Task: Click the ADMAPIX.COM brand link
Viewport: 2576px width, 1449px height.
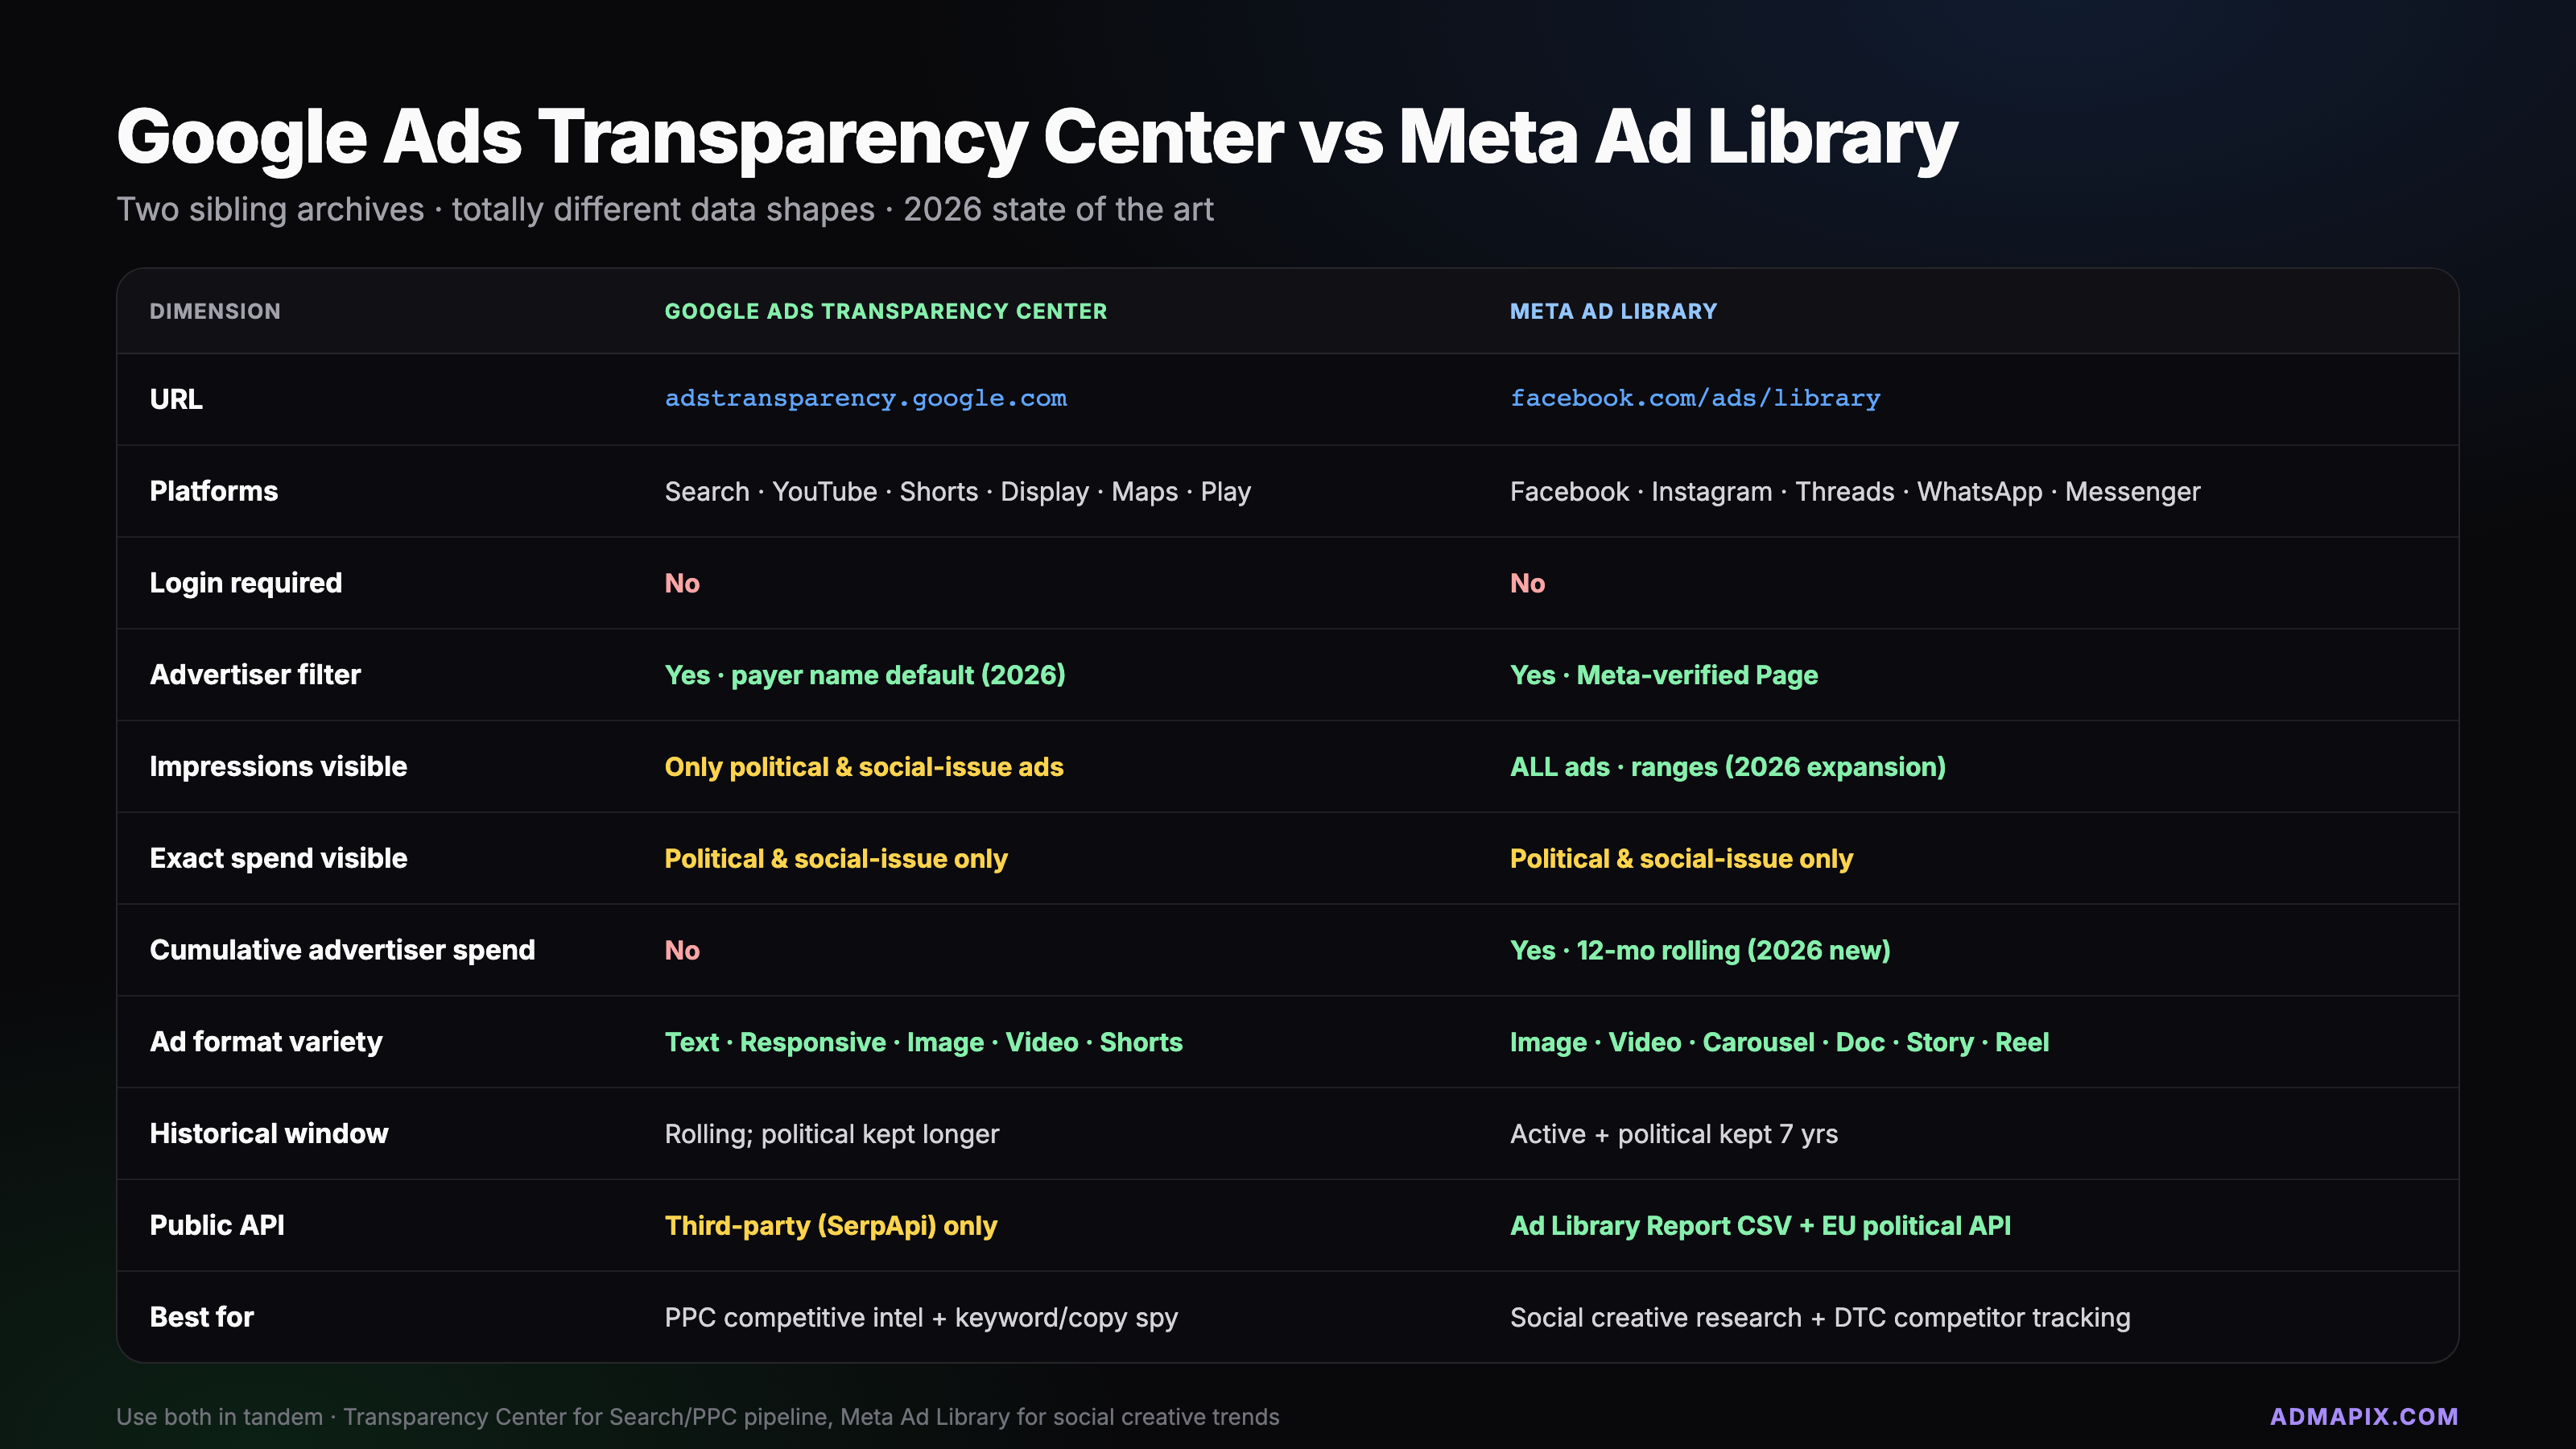Action: coord(2363,1416)
